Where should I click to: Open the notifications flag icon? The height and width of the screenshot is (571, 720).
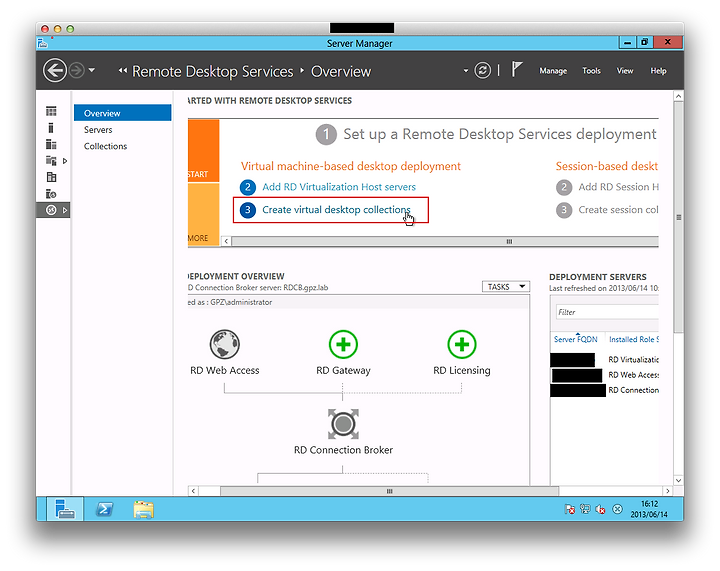517,69
